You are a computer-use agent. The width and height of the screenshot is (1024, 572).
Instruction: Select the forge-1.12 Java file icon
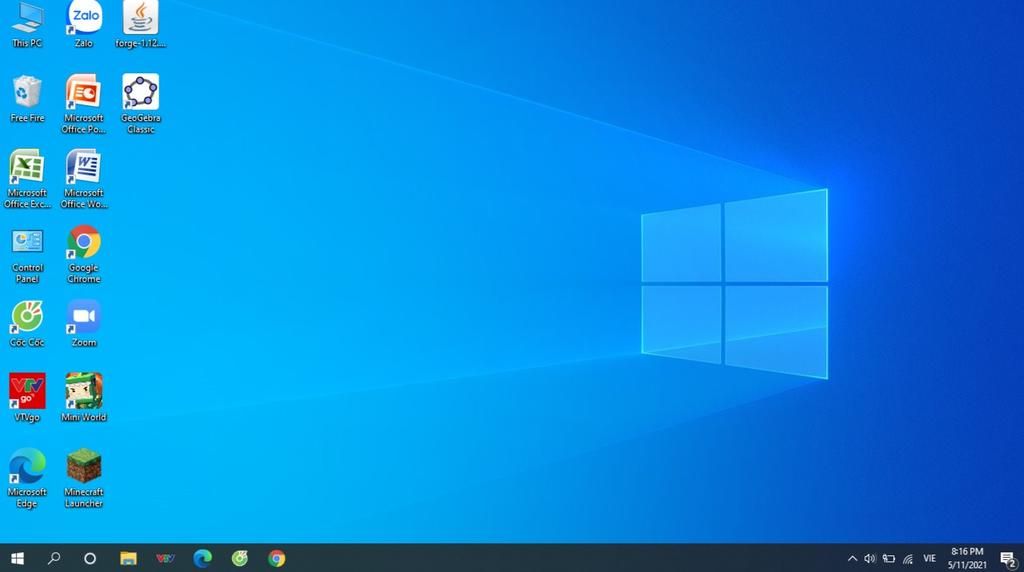pos(140,25)
